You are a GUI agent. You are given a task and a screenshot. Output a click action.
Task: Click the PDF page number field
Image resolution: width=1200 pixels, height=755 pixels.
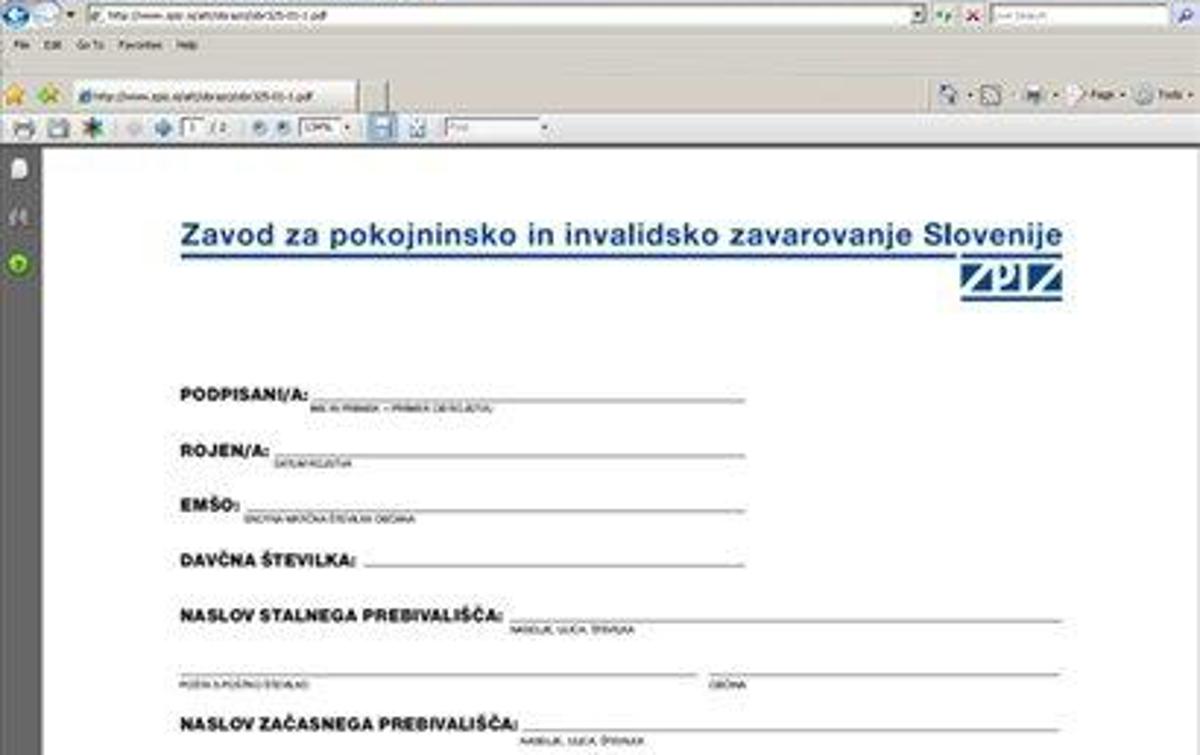pos(191,128)
